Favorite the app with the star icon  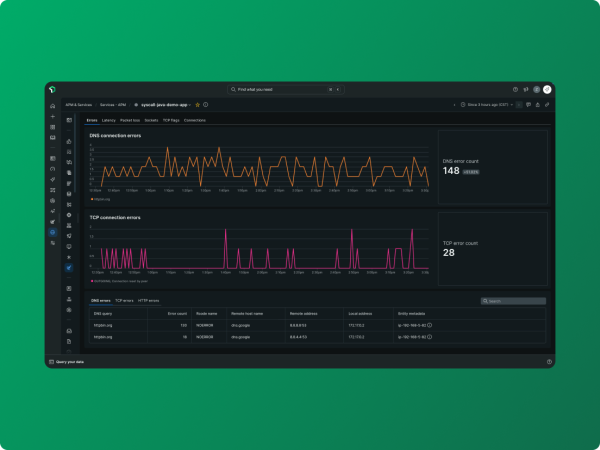coord(197,105)
